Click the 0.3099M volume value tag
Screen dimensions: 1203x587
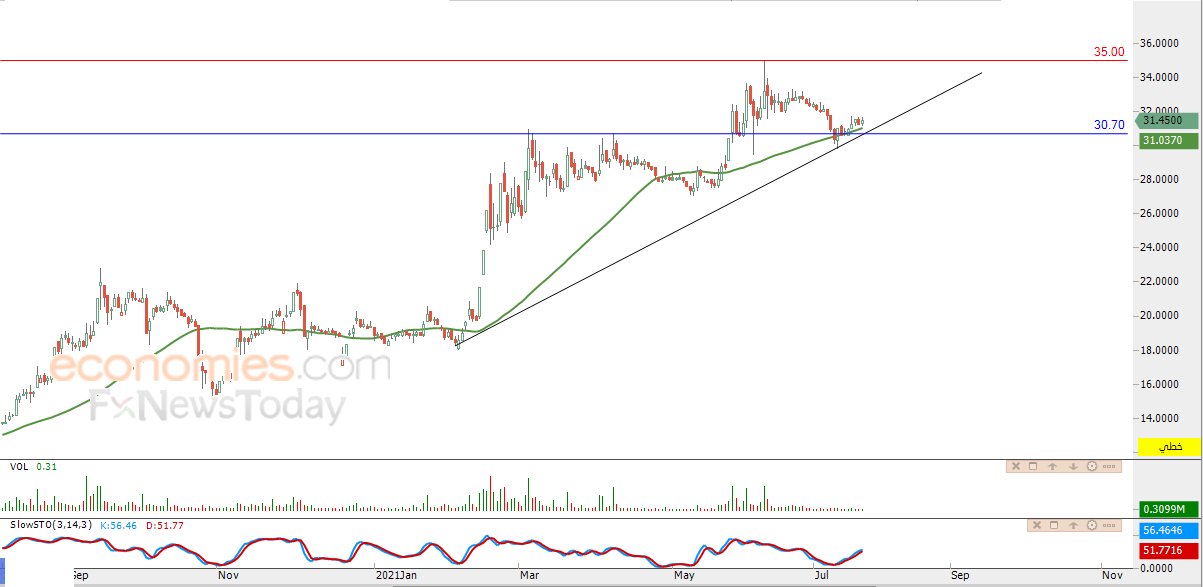(x=1169, y=509)
